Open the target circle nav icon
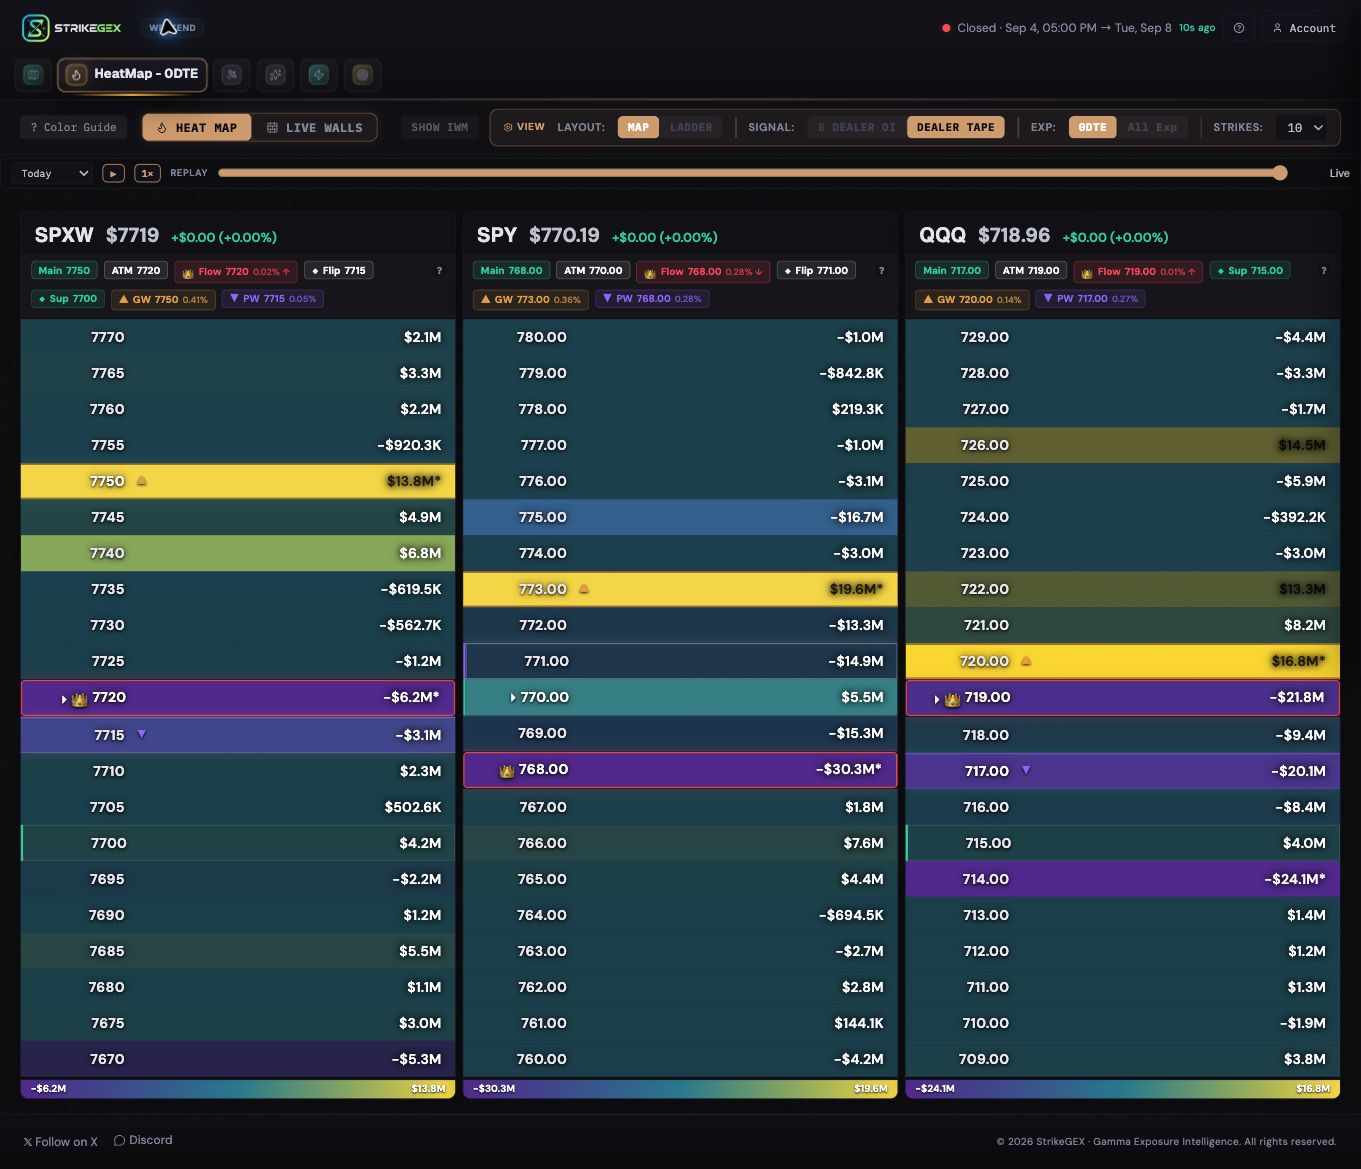 [363, 75]
